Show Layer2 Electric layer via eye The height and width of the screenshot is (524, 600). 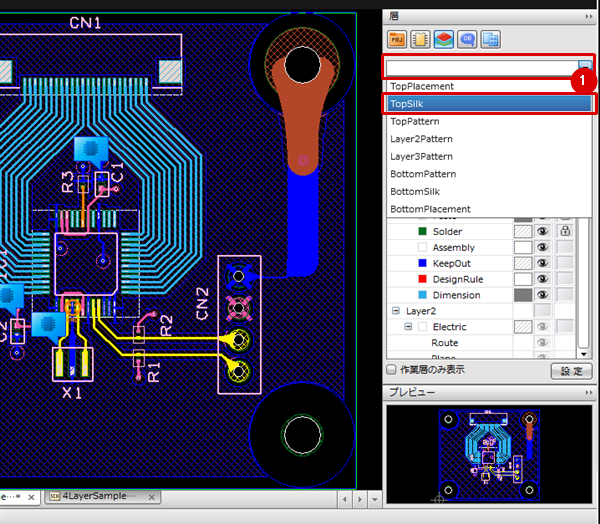tap(542, 326)
